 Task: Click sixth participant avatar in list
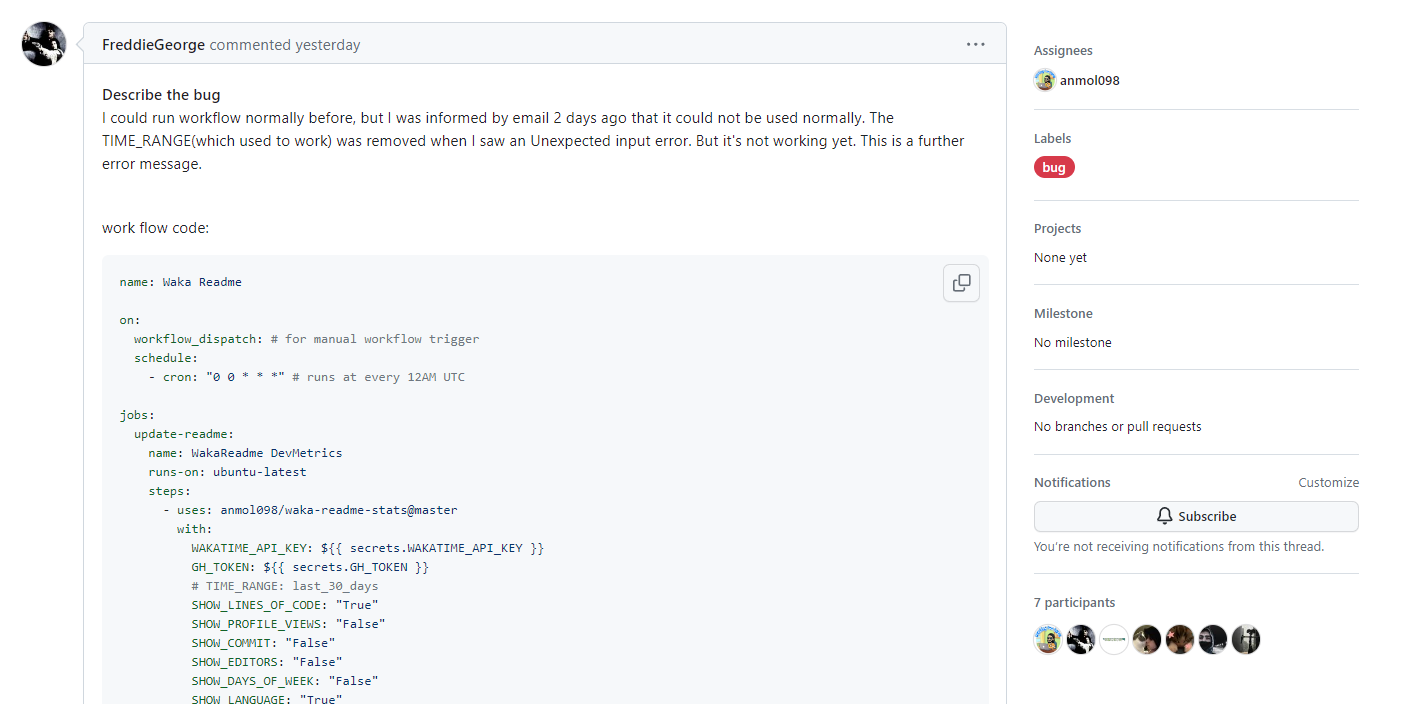(x=1213, y=640)
